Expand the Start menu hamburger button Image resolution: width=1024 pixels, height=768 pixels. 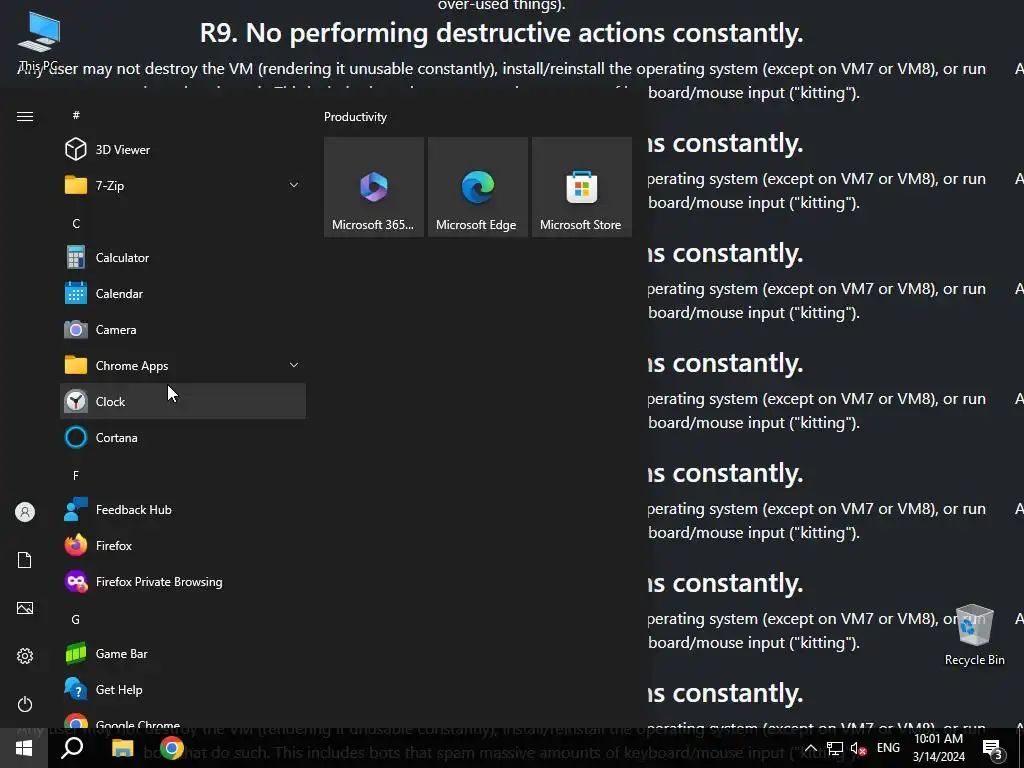tap(25, 116)
